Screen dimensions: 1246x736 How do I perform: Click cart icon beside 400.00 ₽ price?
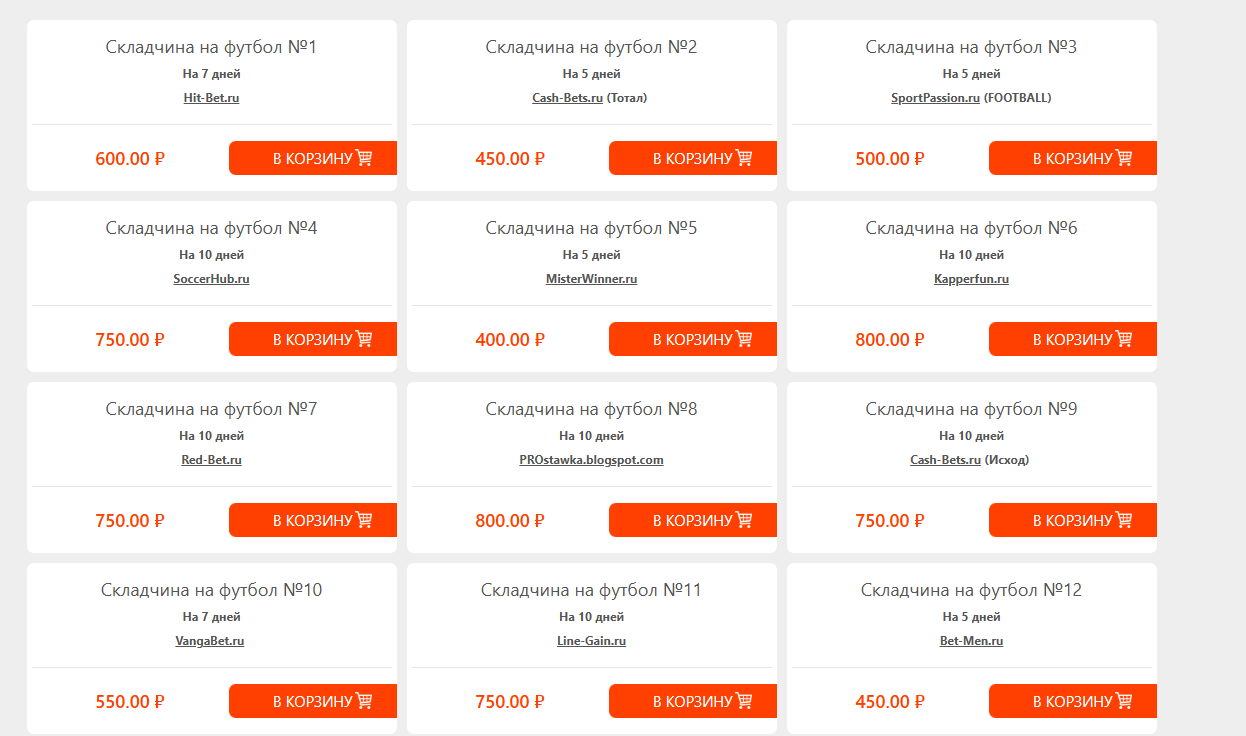(744, 339)
